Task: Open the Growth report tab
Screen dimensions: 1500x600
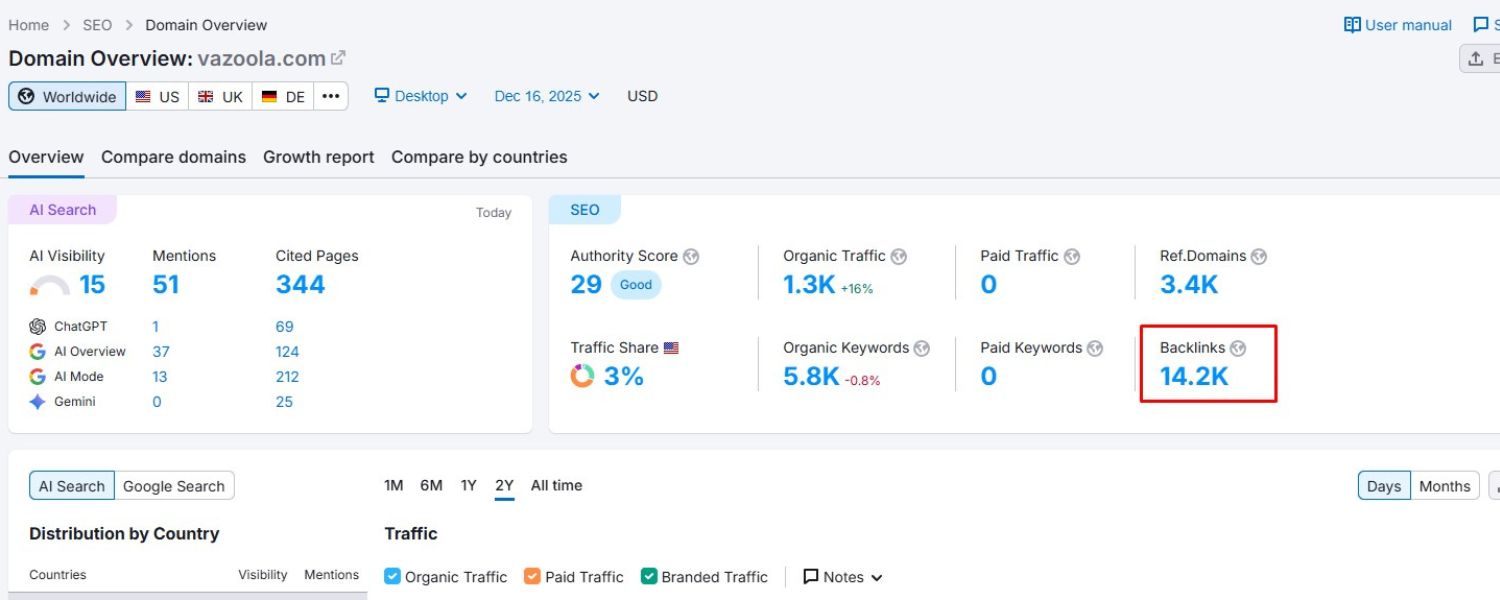Action: coord(318,157)
